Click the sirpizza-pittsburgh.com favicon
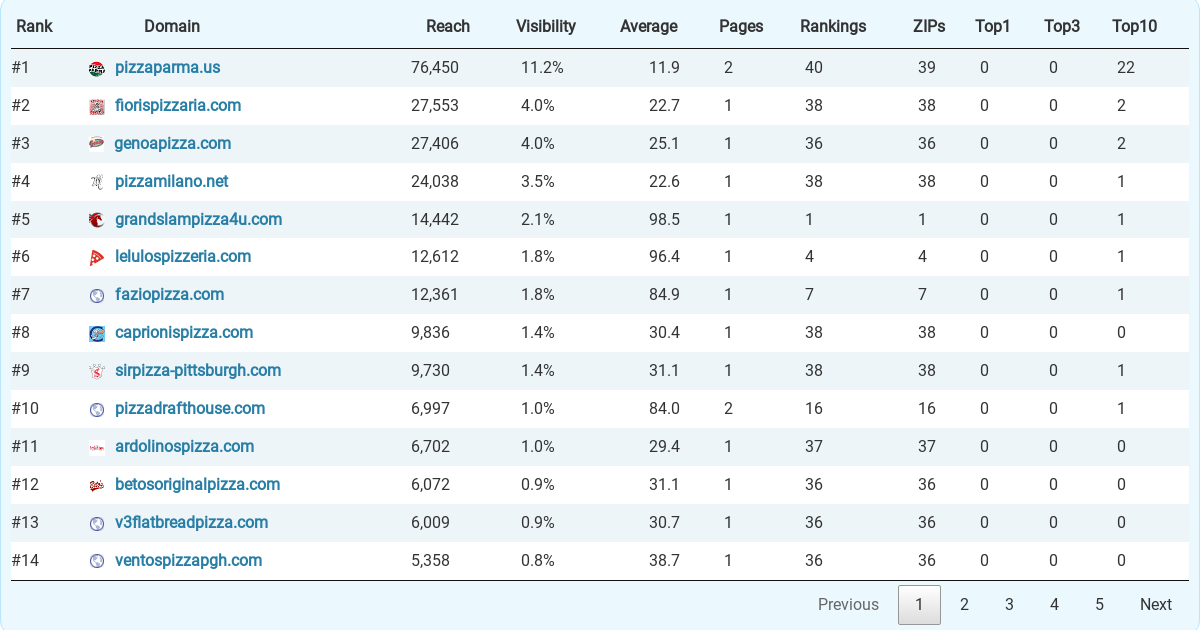 point(97,371)
